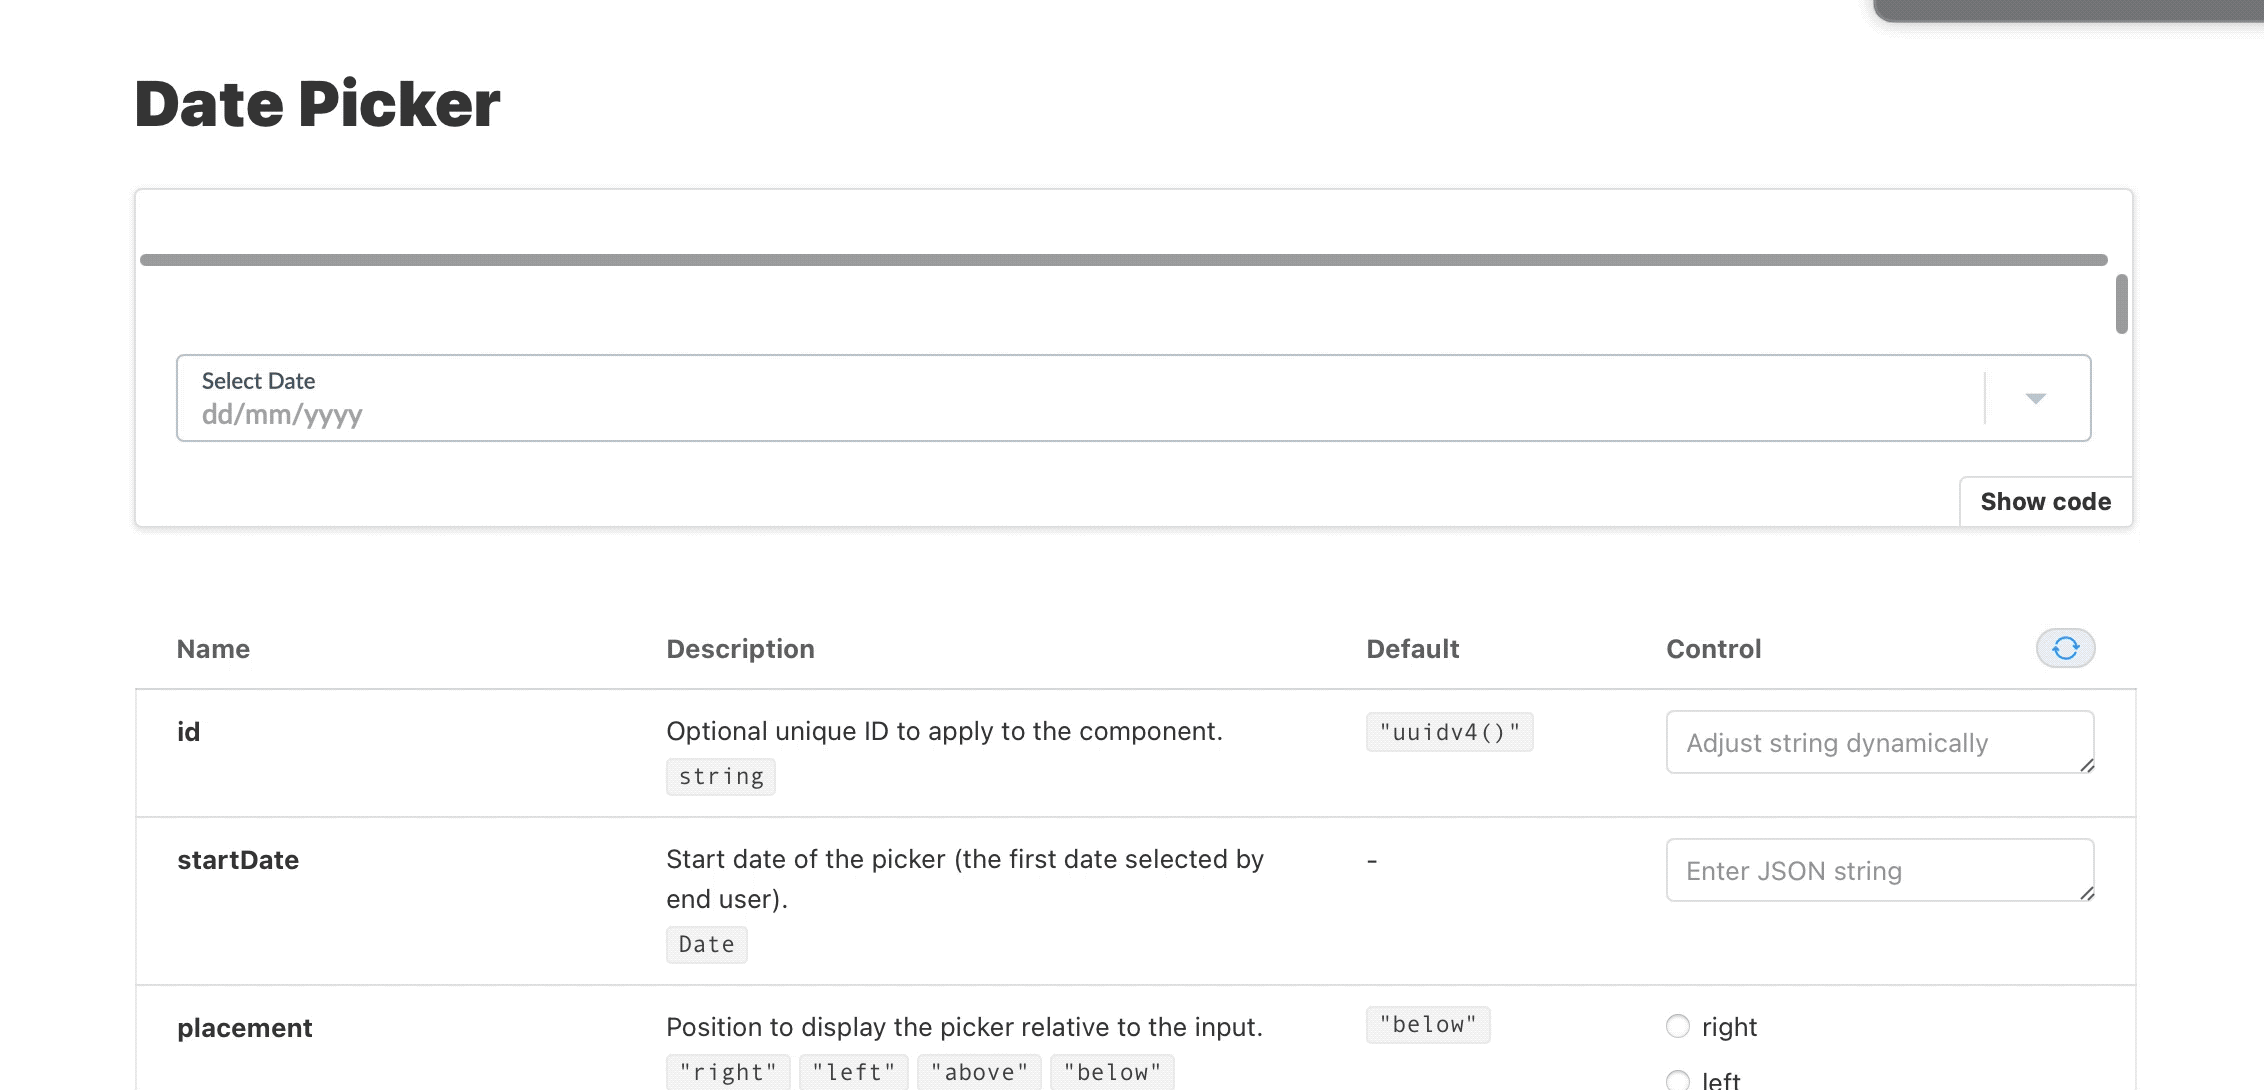Click the Date Picker page heading
Screen dimensions: 2264x1090
pyautogui.click(x=316, y=103)
